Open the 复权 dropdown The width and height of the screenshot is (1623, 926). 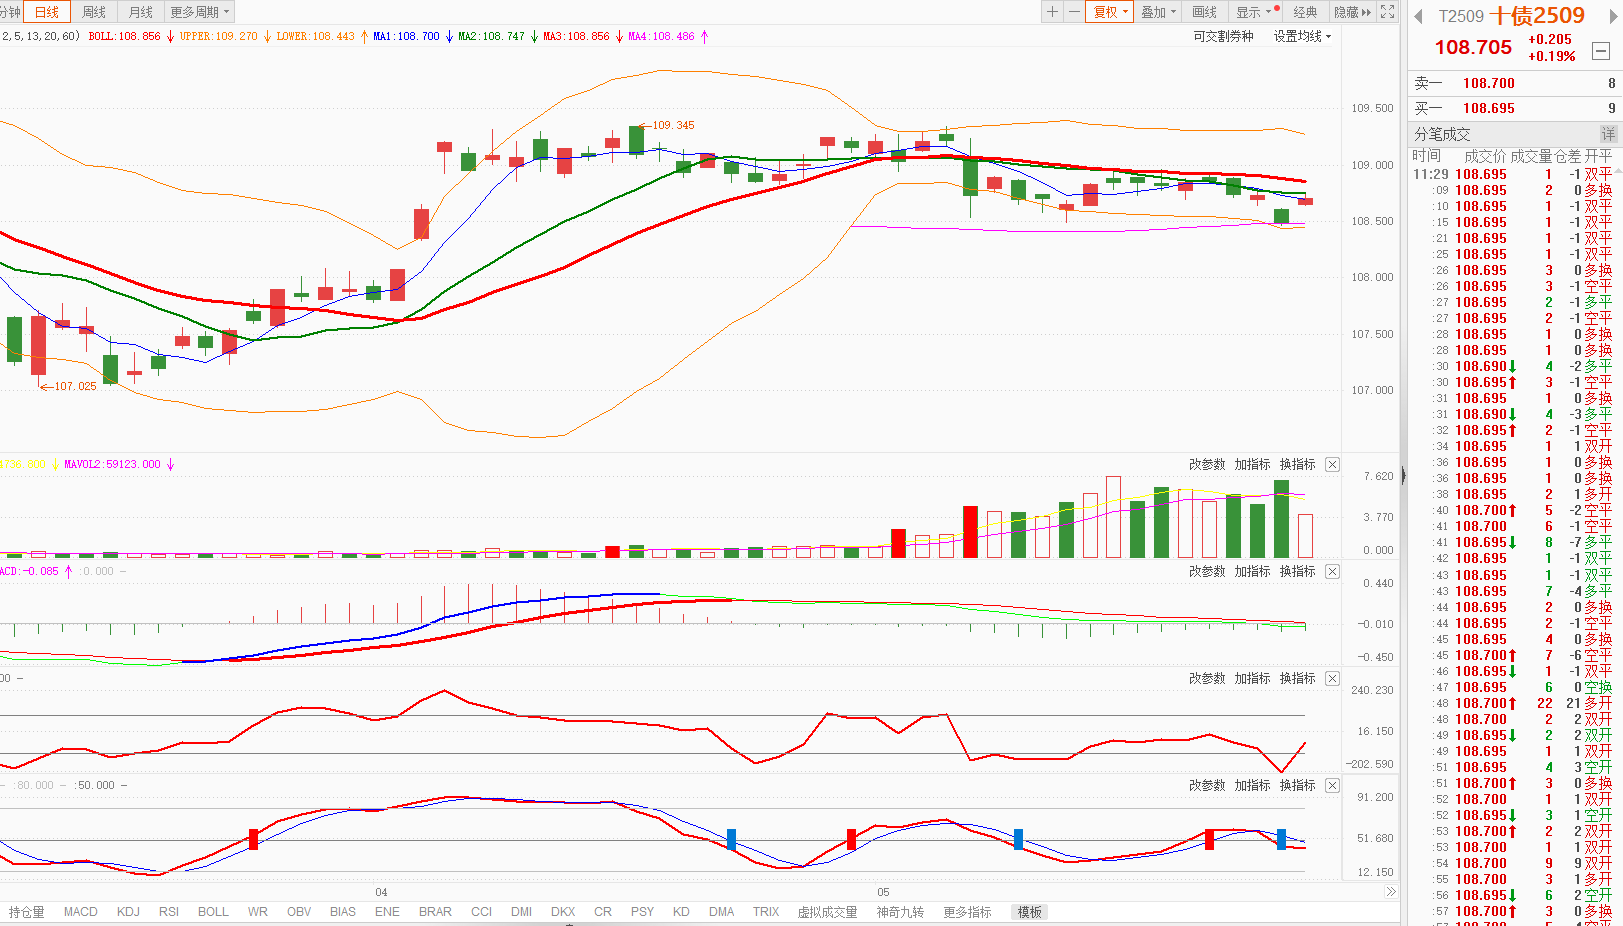(x=1110, y=12)
